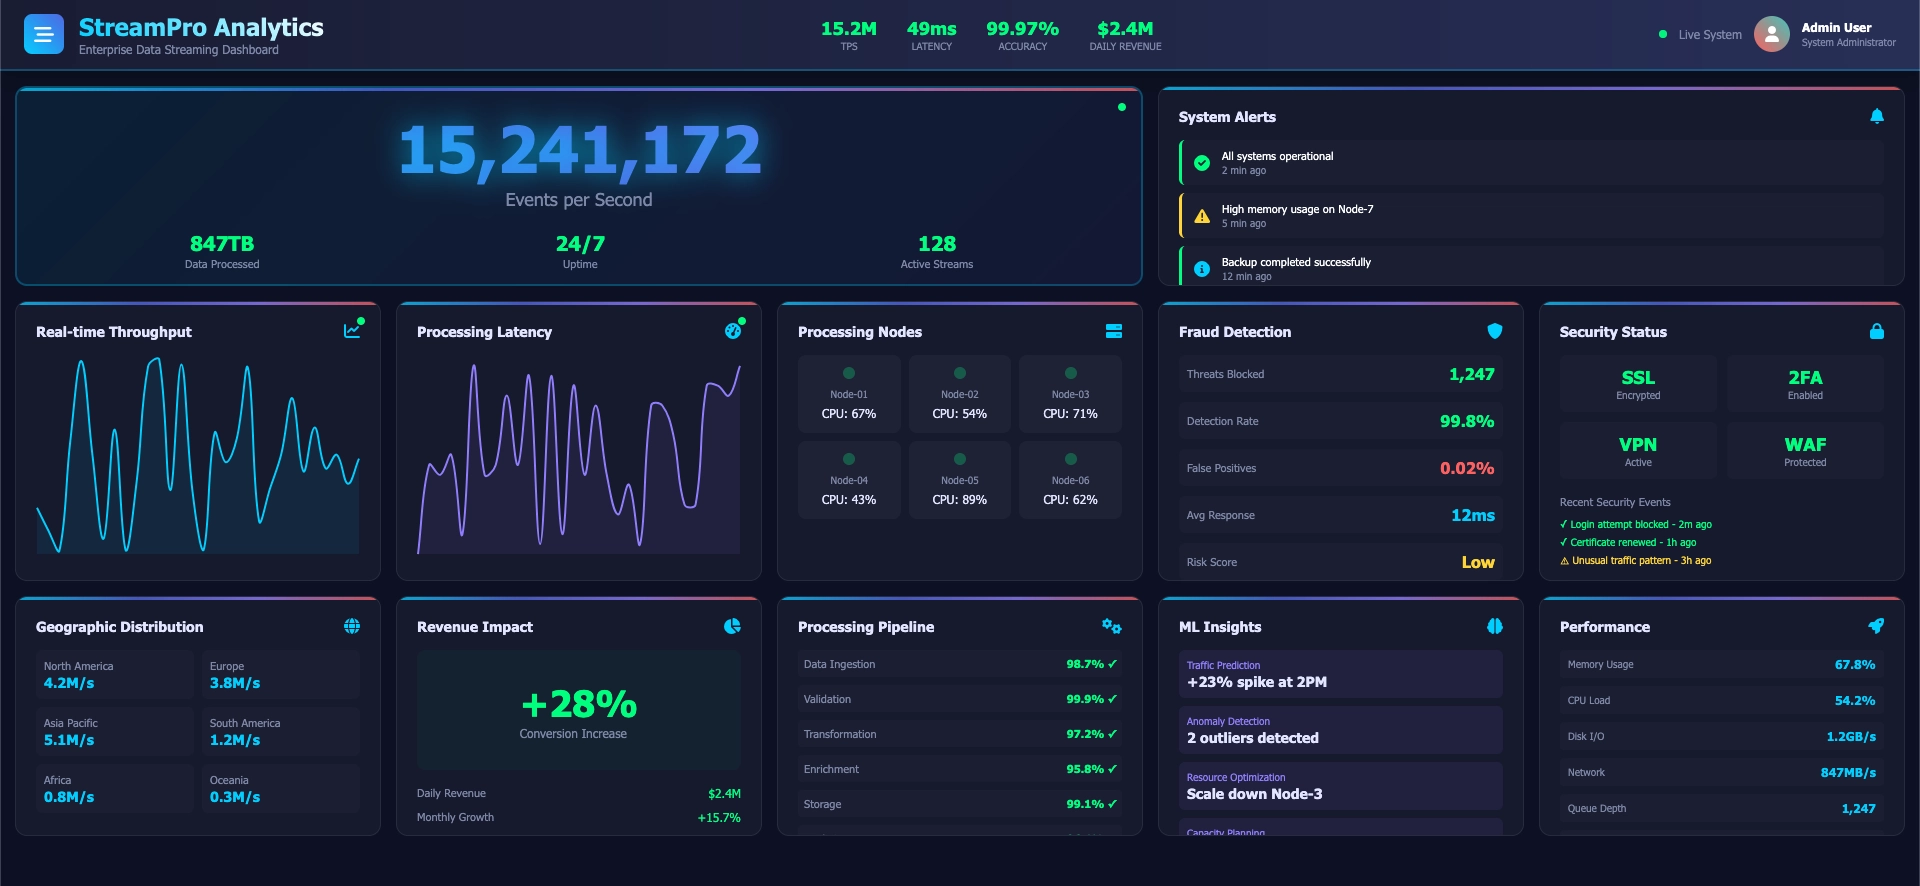Select the VPN Active security tile
This screenshot has height=886, width=1920.
click(1638, 450)
